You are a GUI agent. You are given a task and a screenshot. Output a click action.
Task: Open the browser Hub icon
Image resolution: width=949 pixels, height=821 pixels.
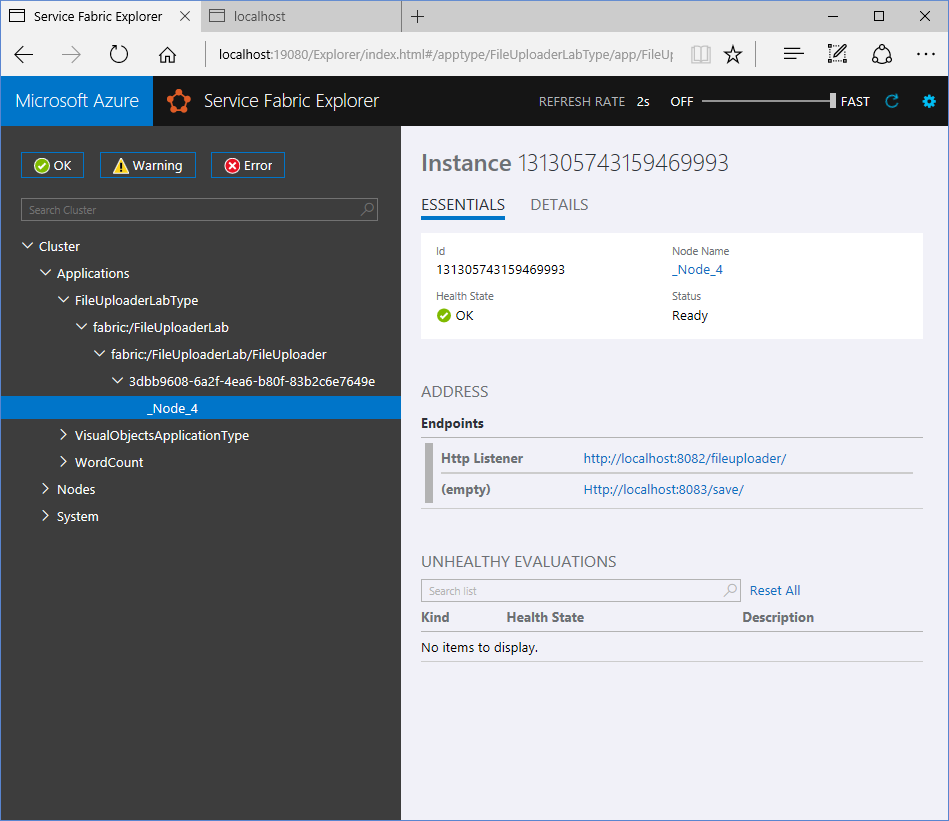[x=794, y=55]
